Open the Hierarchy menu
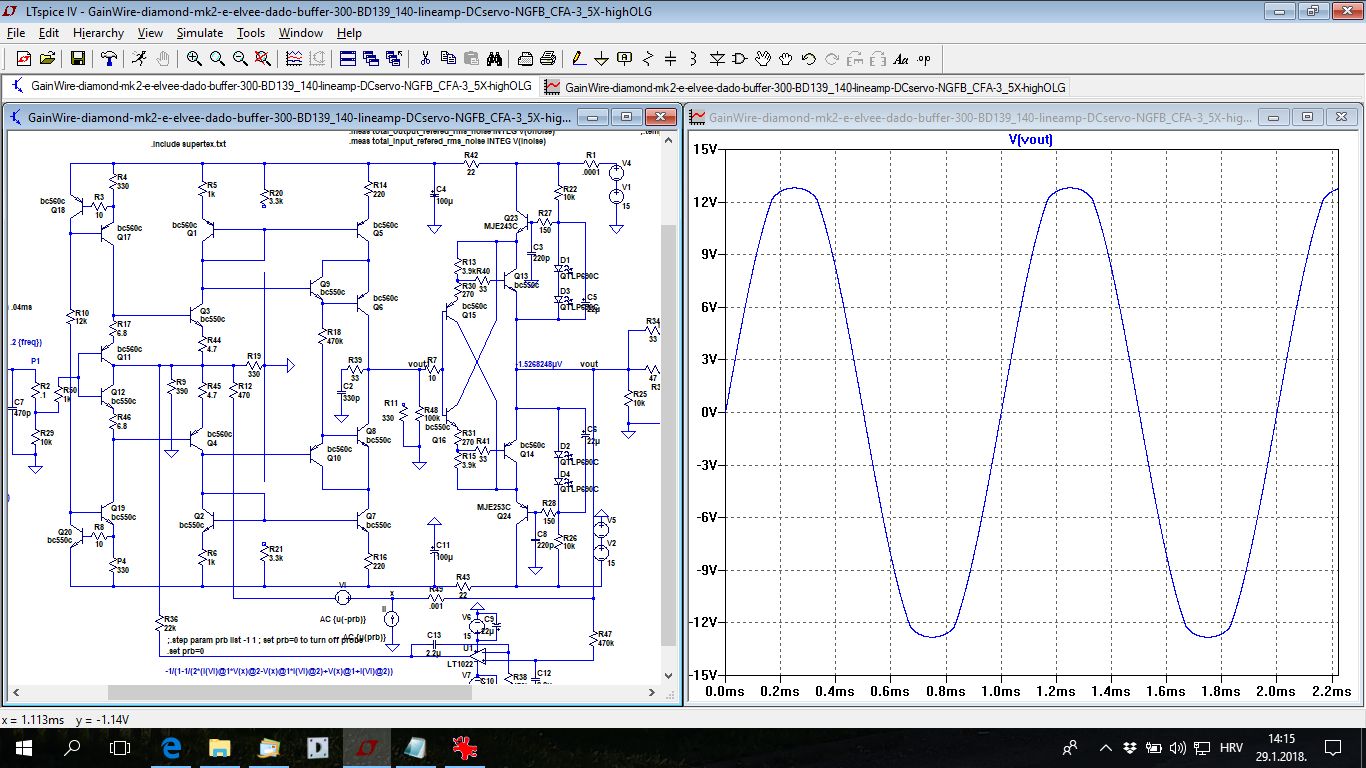 [x=98, y=33]
